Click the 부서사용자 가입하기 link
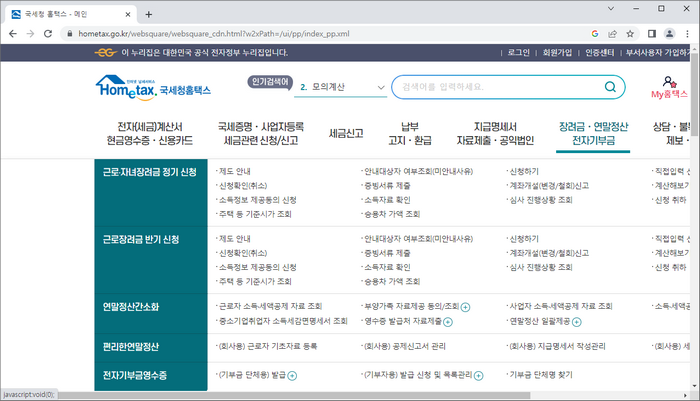Viewport: 700px width, 401px height. pos(658,53)
